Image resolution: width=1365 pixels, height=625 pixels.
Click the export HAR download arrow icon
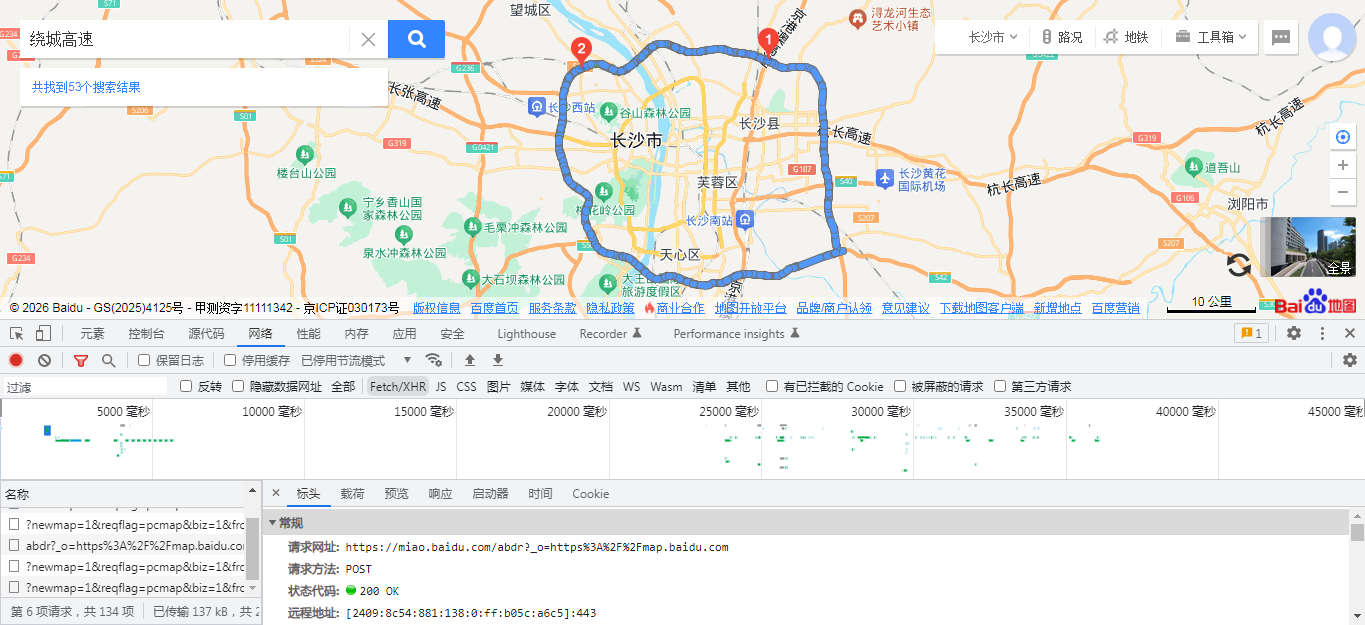pyautogui.click(x=498, y=360)
